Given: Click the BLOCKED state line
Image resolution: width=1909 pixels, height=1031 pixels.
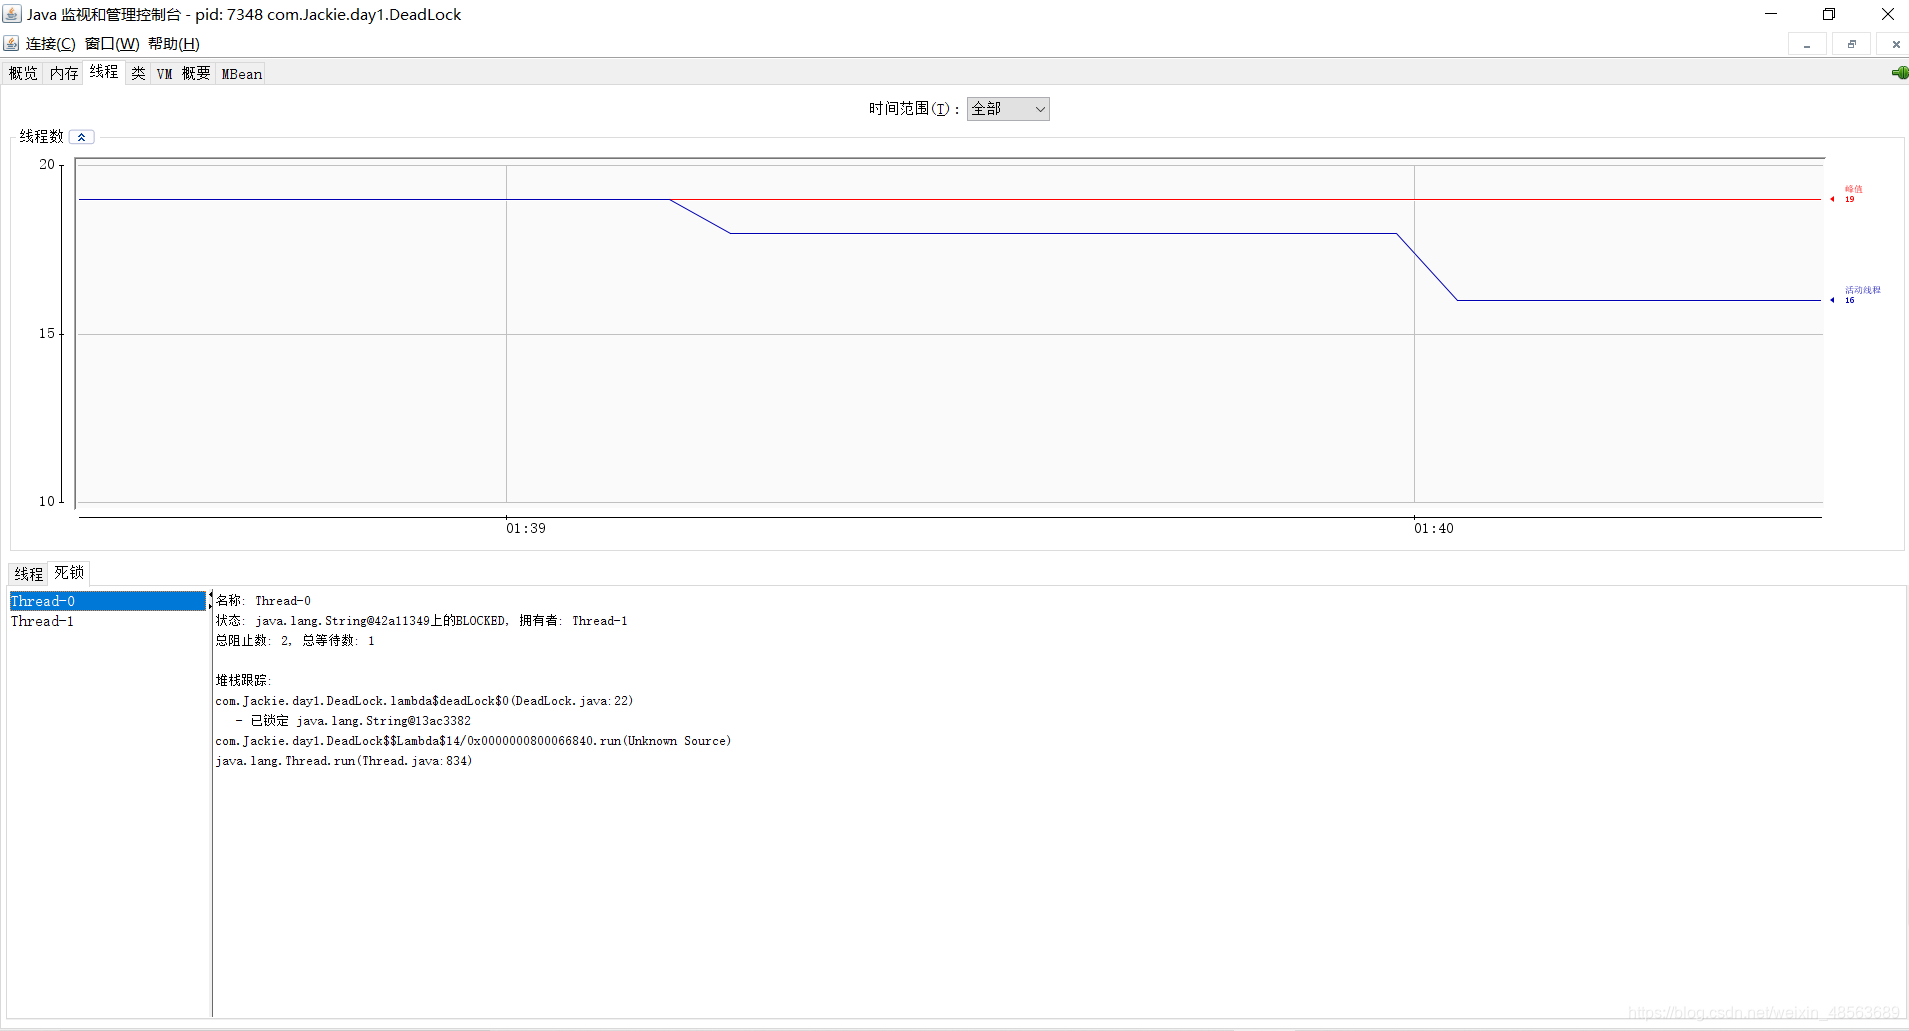Looking at the screenshot, I should point(421,621).
